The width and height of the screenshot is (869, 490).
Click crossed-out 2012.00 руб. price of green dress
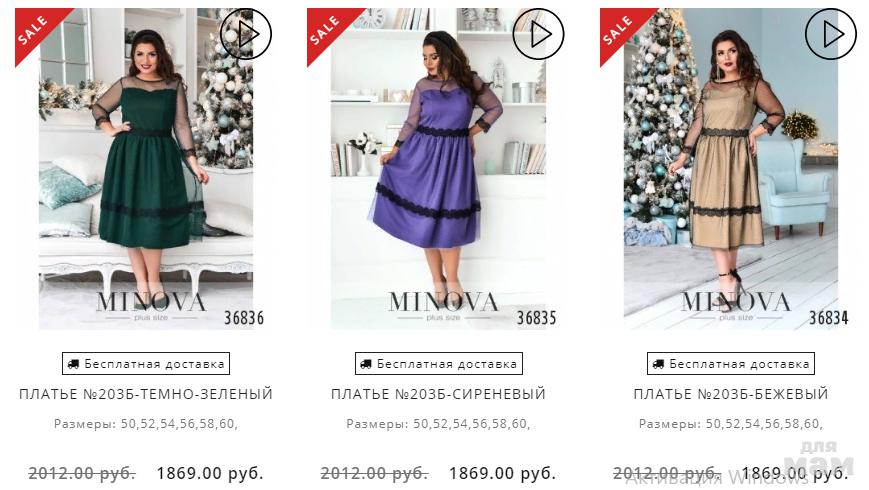[x=82, y=473]
